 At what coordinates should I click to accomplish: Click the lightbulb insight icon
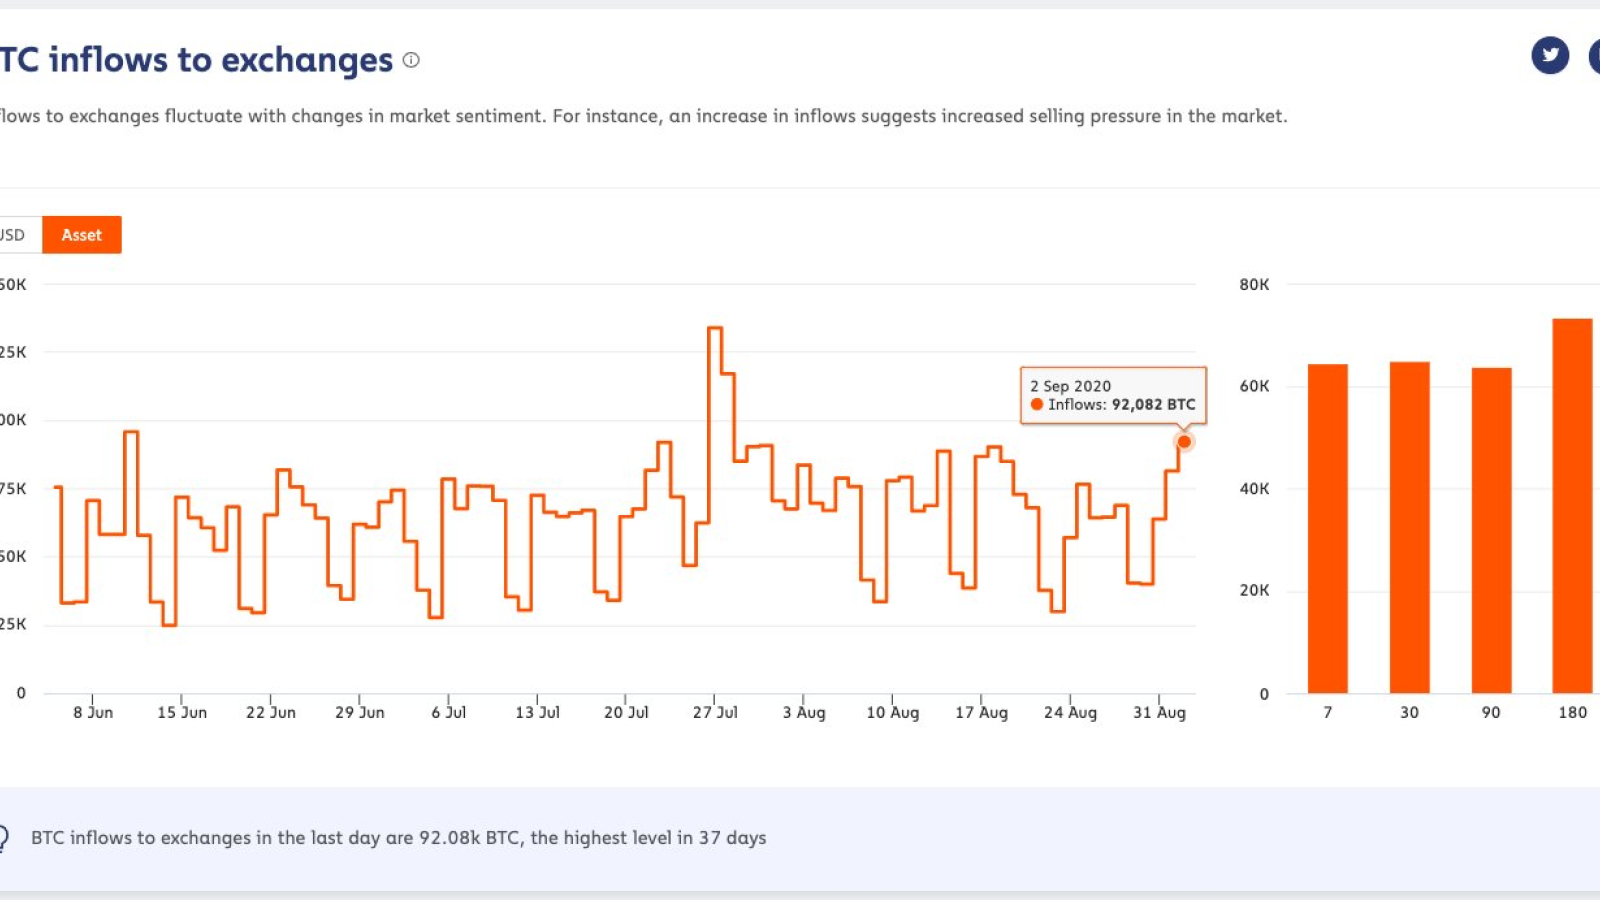[3, 838]
